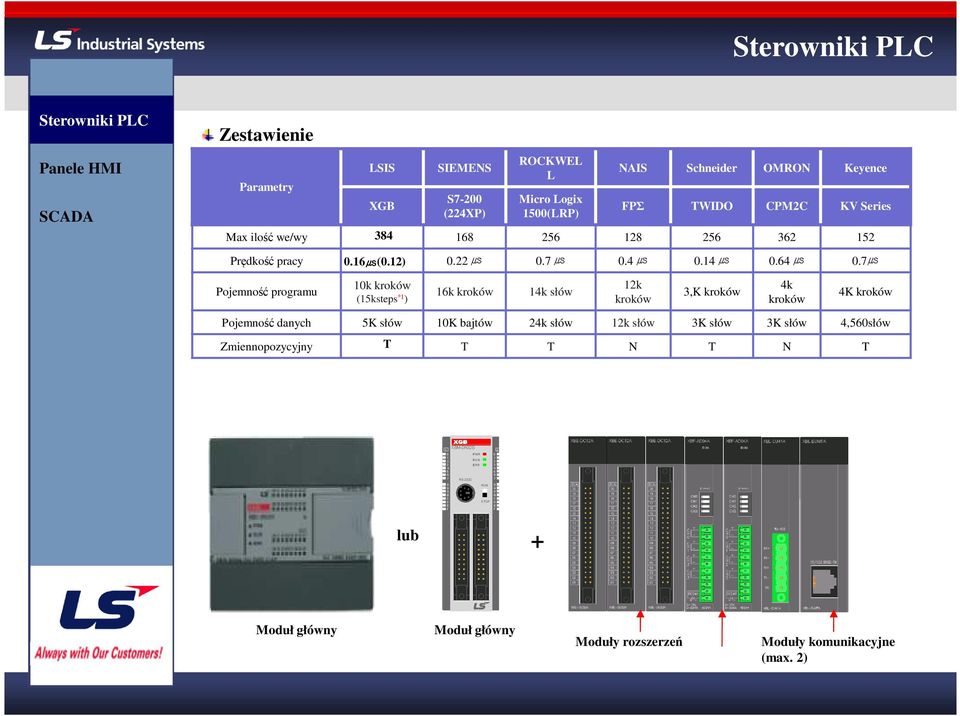
Task: Click the '10K bajtów' data capacity cell
Action: [464, 323]
